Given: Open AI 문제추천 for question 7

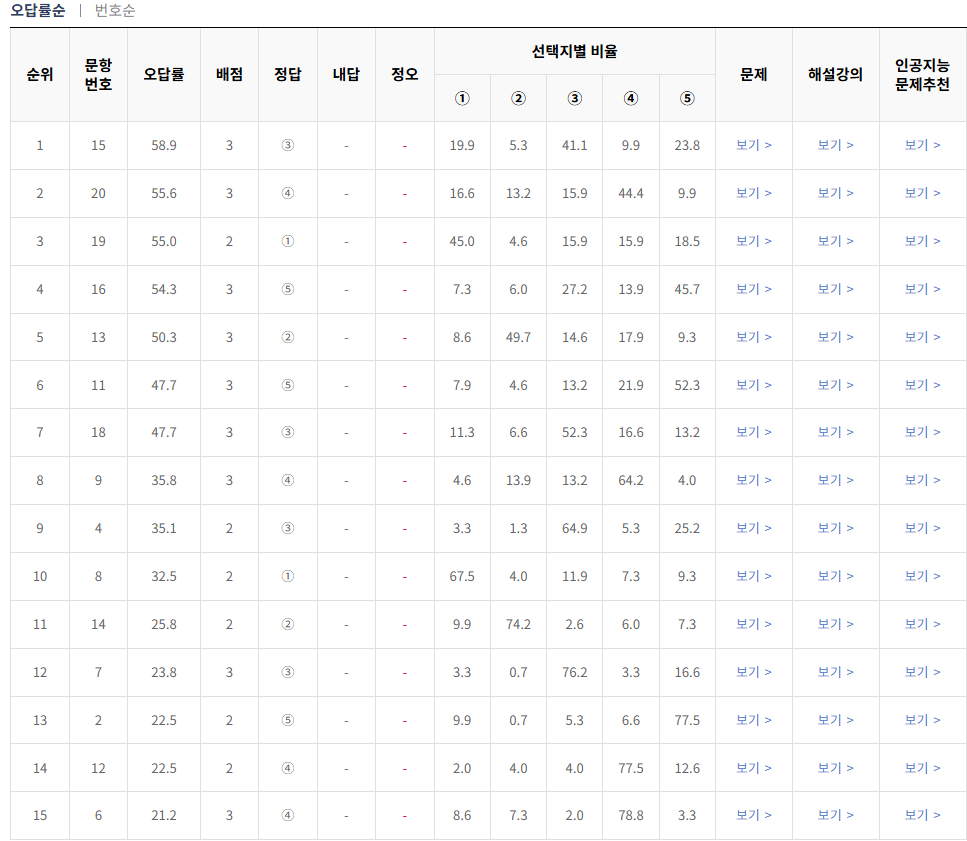Looking at the screenshot, I should point(921,672).
